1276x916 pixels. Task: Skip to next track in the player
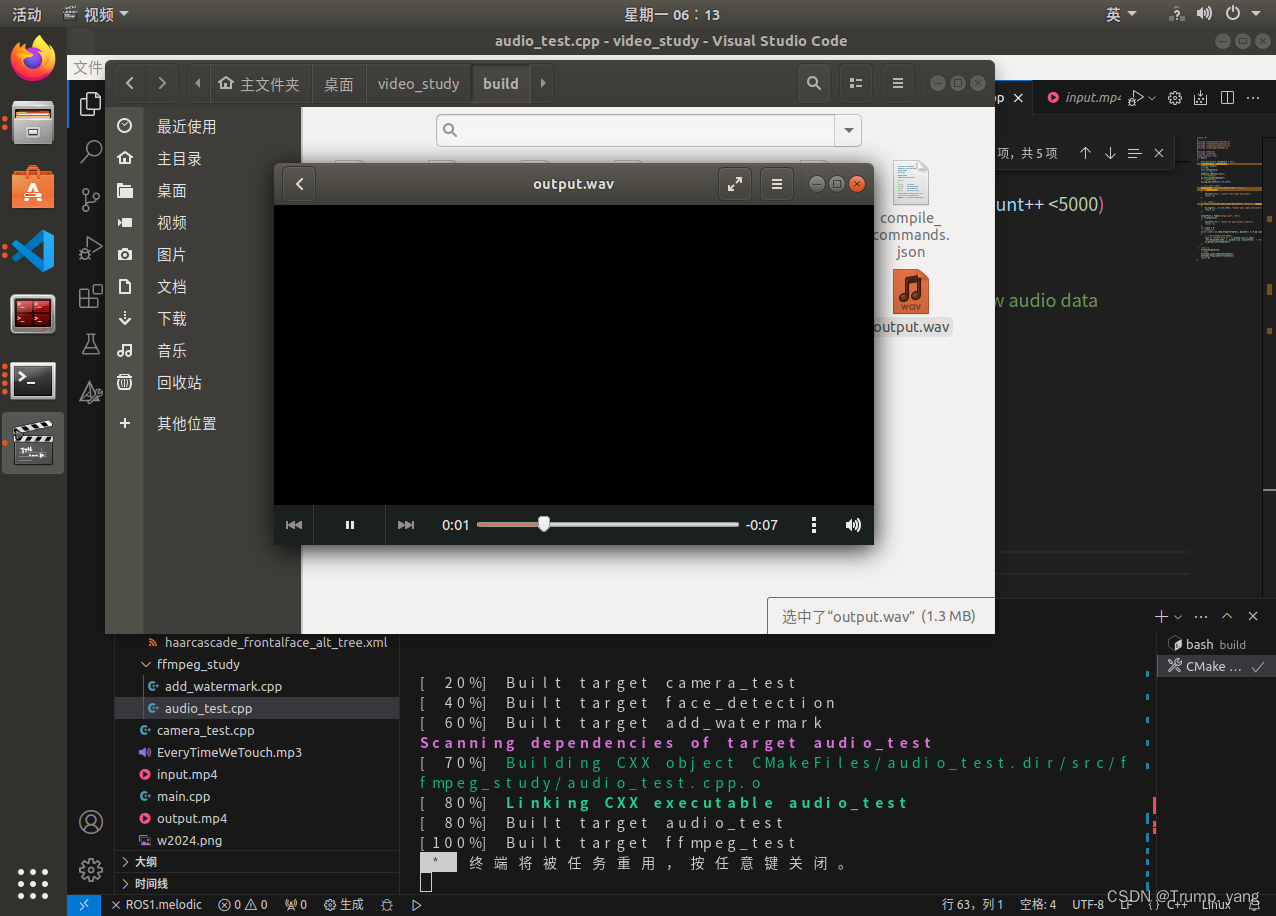tap(406, 525)
